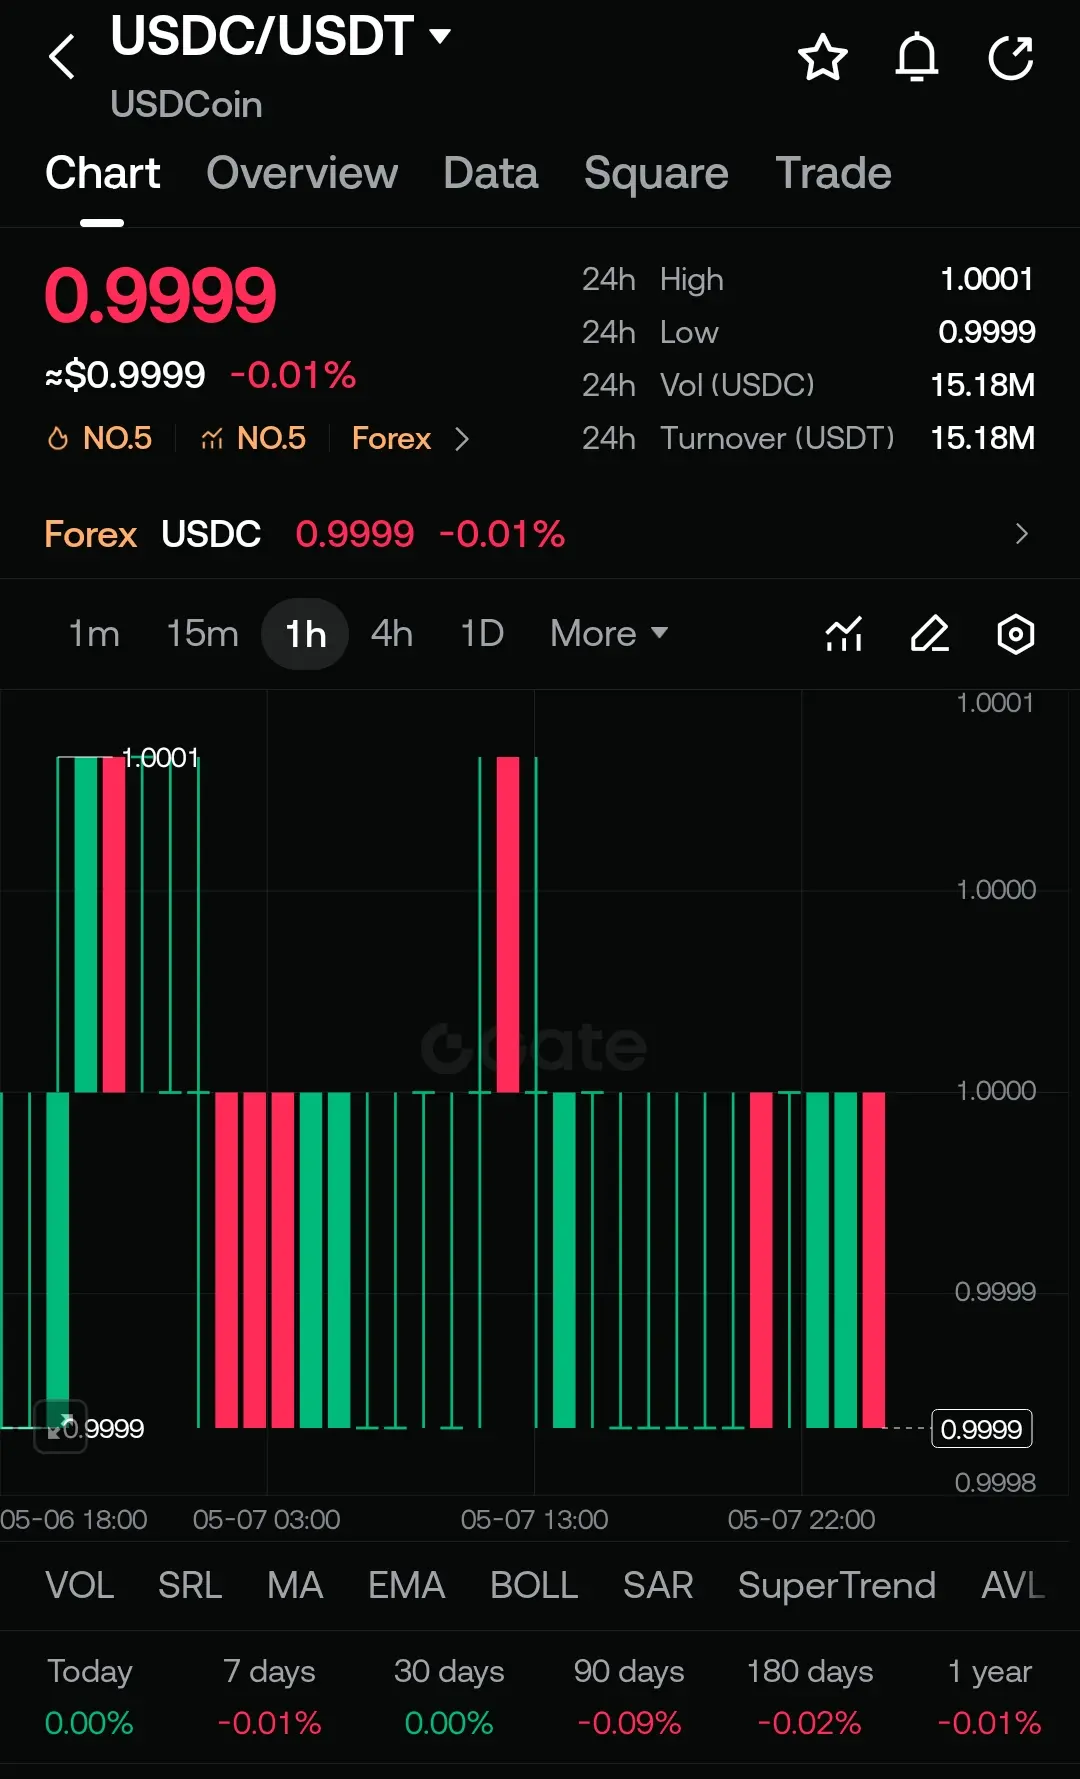Open the price alert bell icon
The width and height of the screenshot is (1080, 1779).
coord(917,57)
